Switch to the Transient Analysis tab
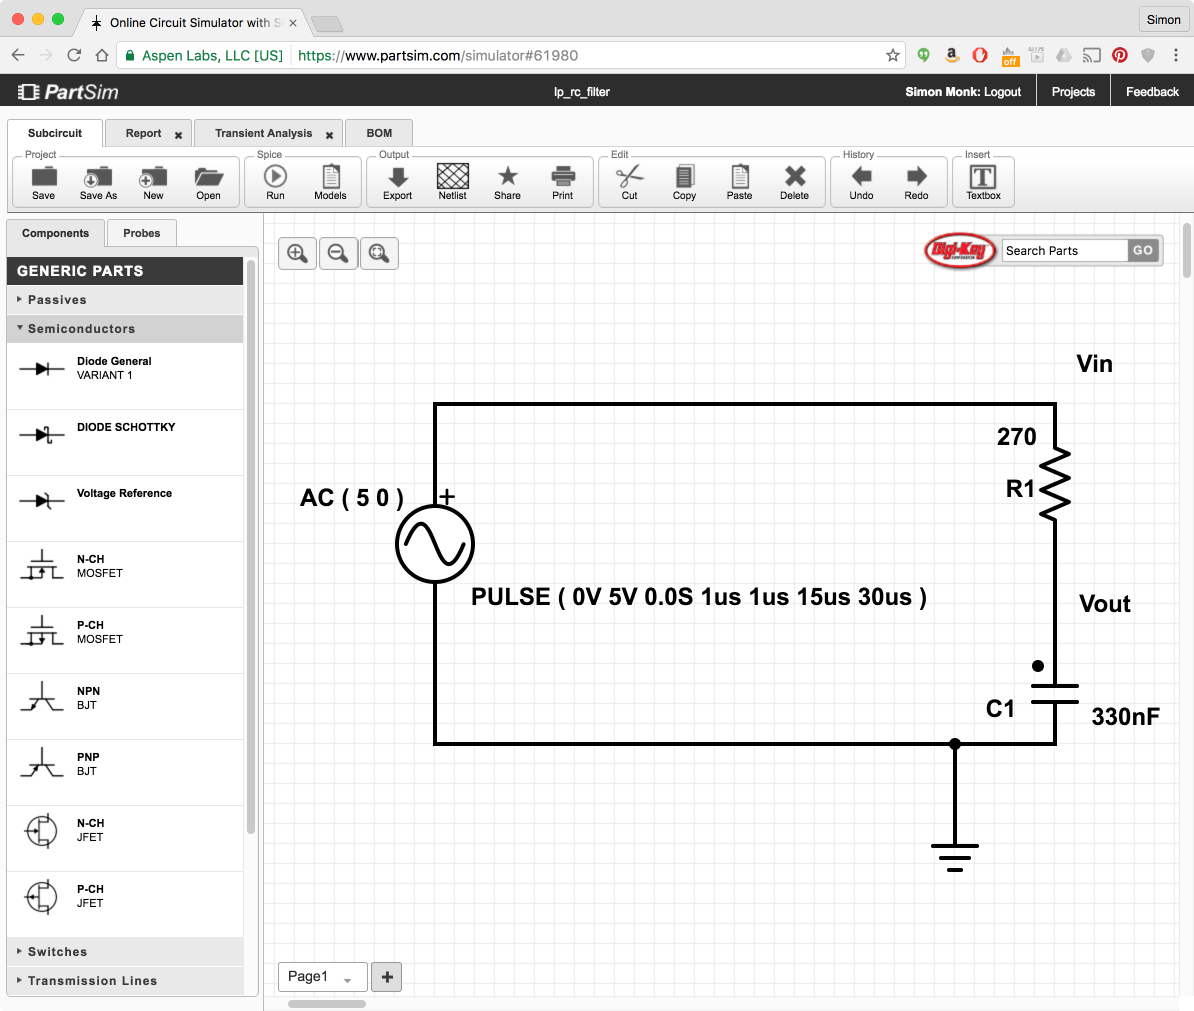The width and height of the screenshot is (1194, 1011). point(263,133)
